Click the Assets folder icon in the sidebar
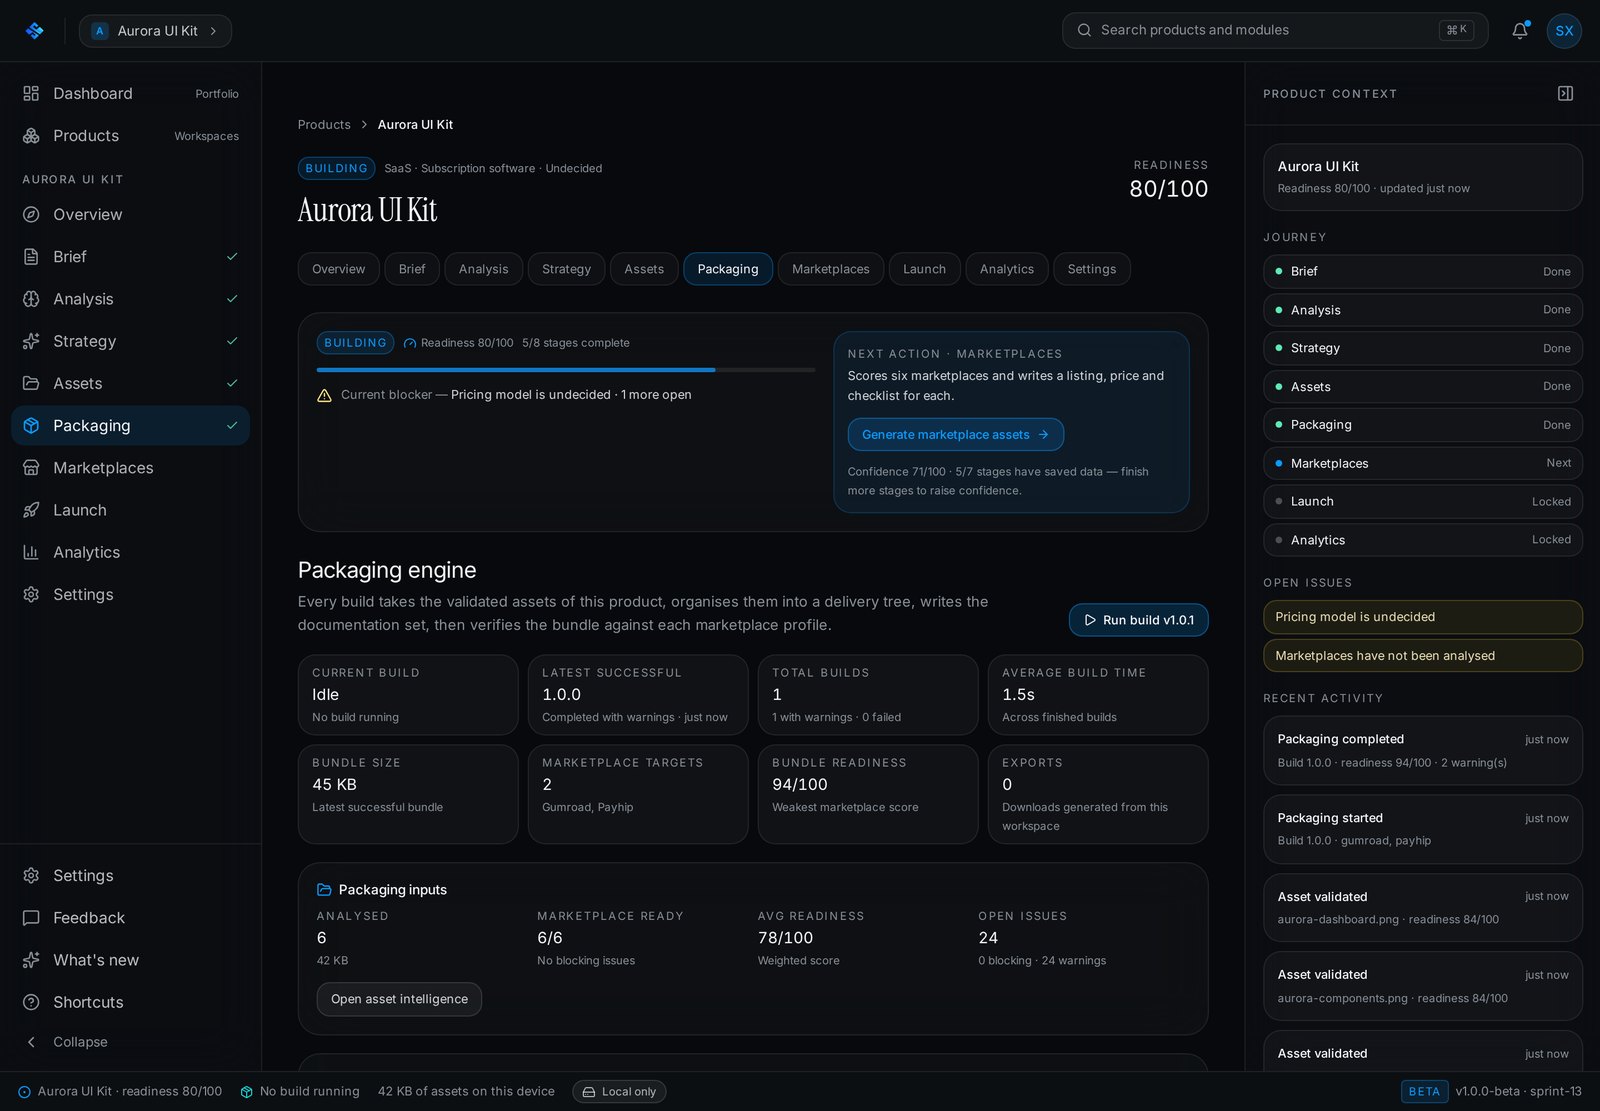The width and height of the screenshot is (1600, 1111). (31, 383)
